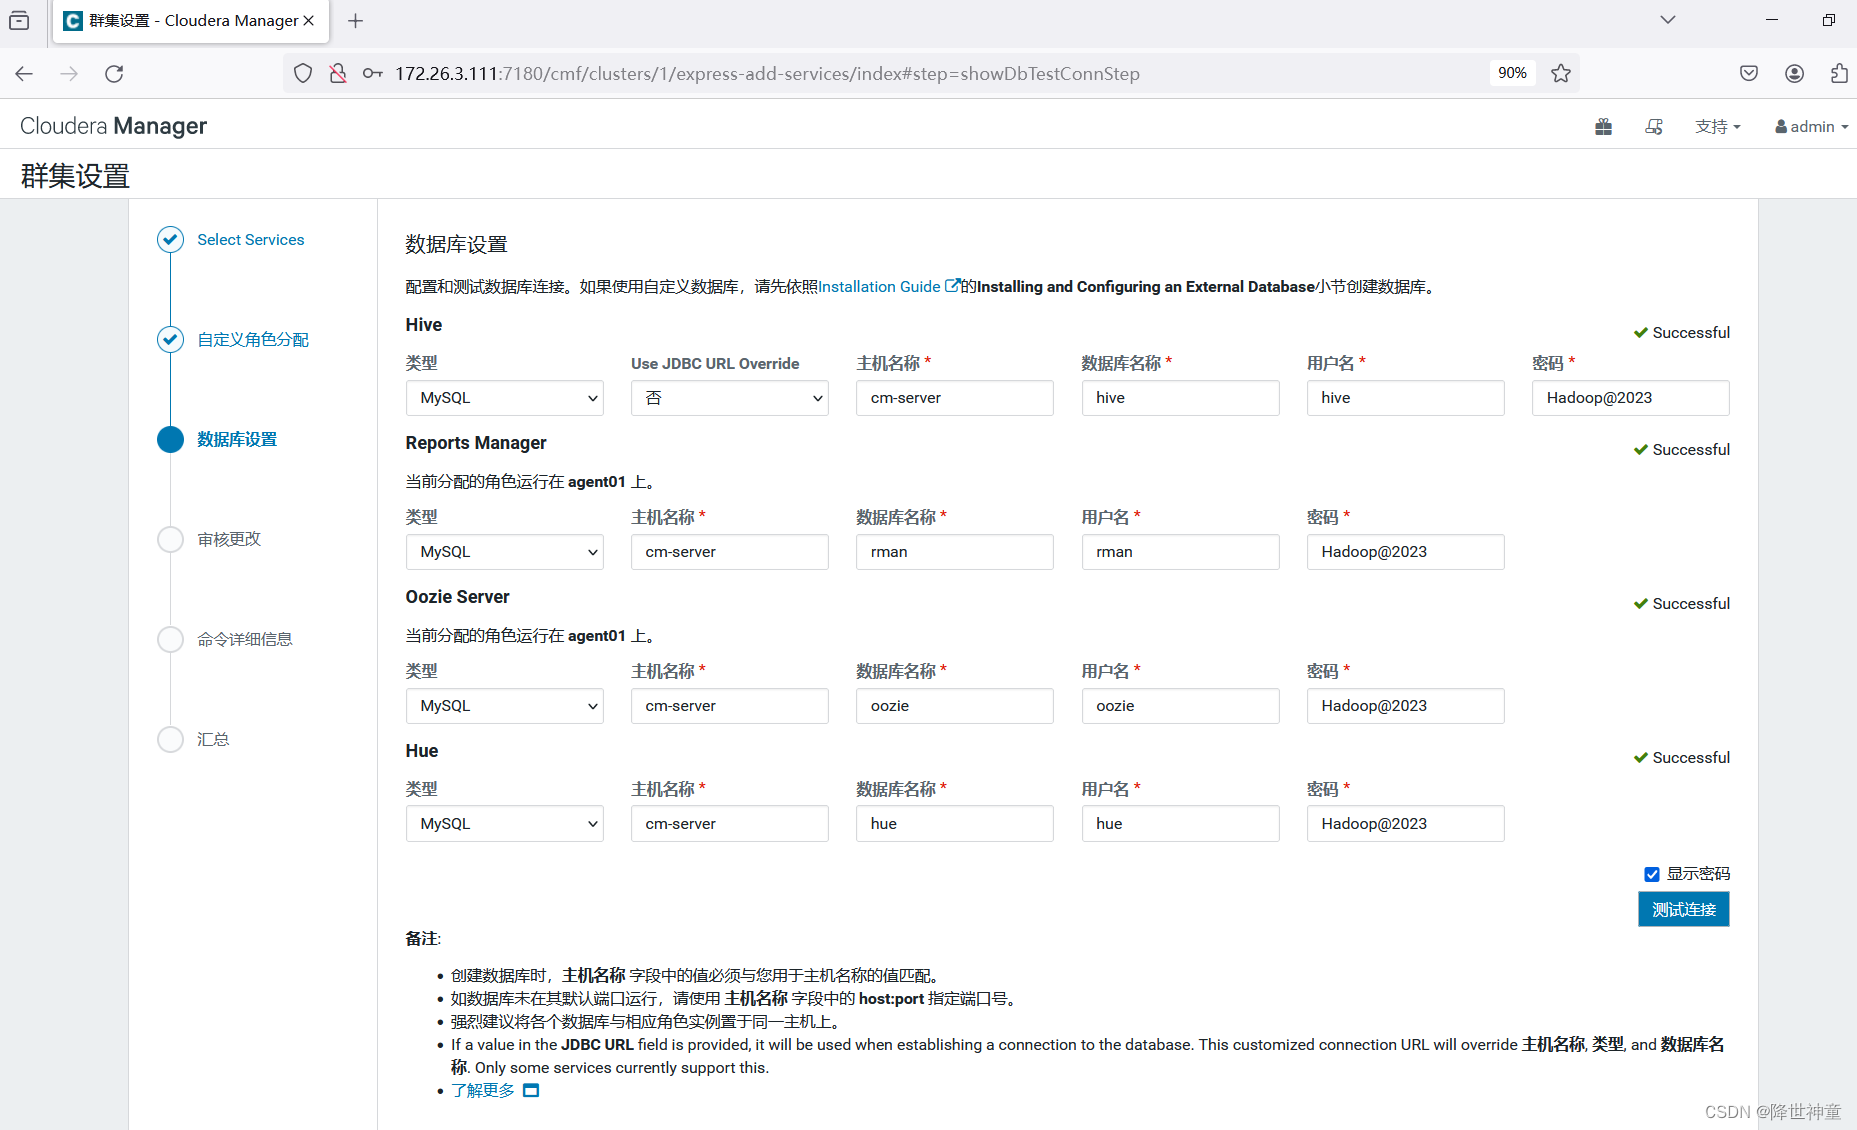Edit the oozie username field
Screen dimensions: 1857x1130
[x=1180, y=706]
